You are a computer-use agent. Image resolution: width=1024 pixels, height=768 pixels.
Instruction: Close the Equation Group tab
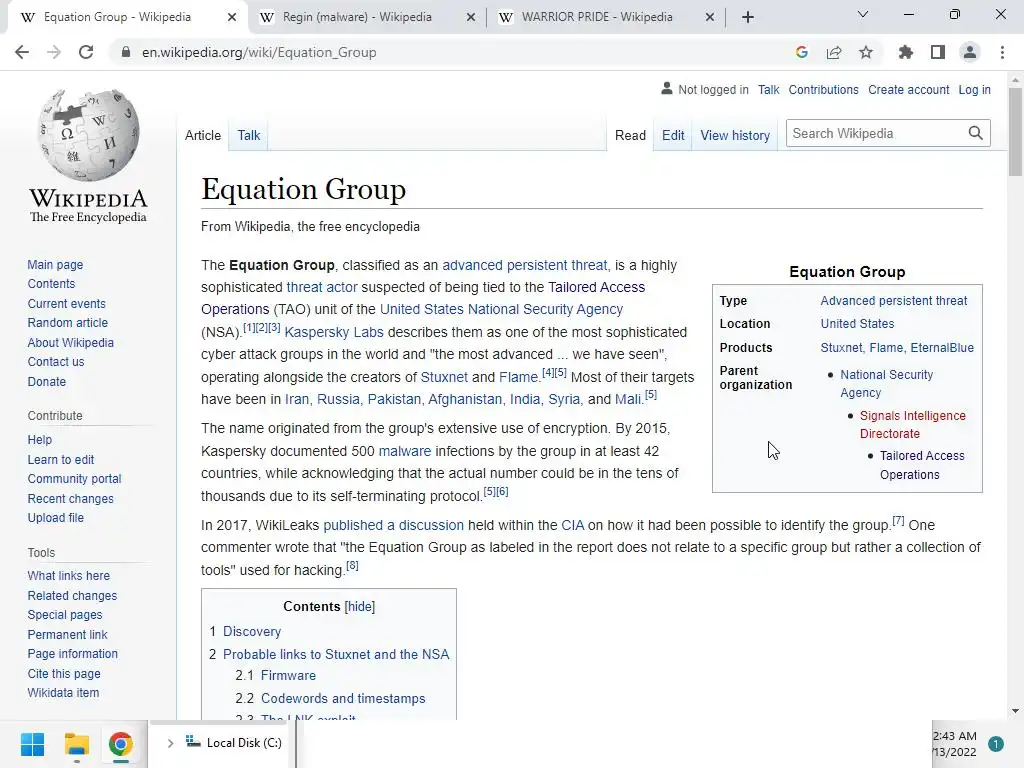(232, 17)
